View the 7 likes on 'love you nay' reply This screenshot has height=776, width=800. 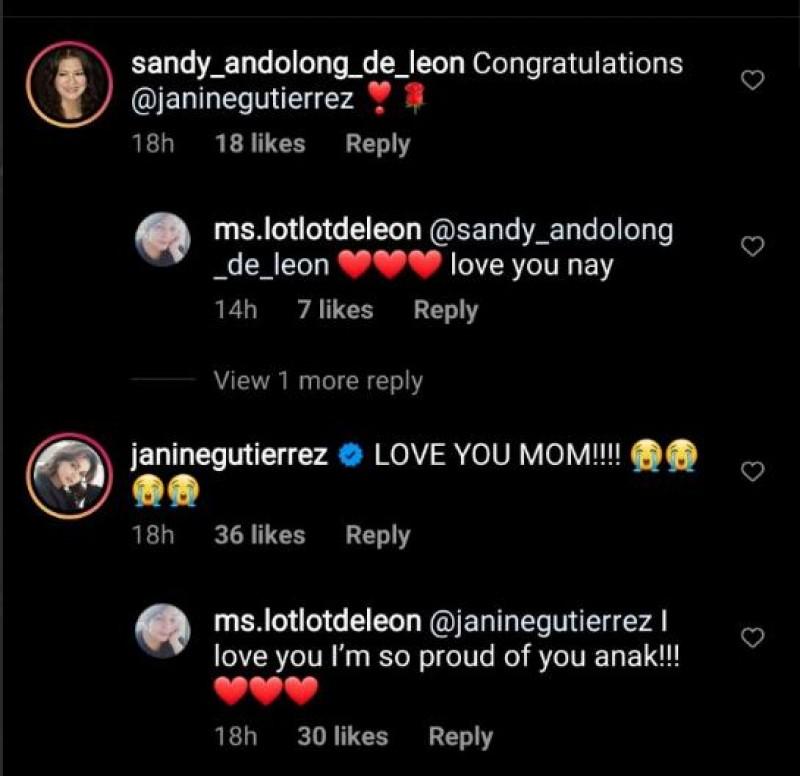pos(336,310)
